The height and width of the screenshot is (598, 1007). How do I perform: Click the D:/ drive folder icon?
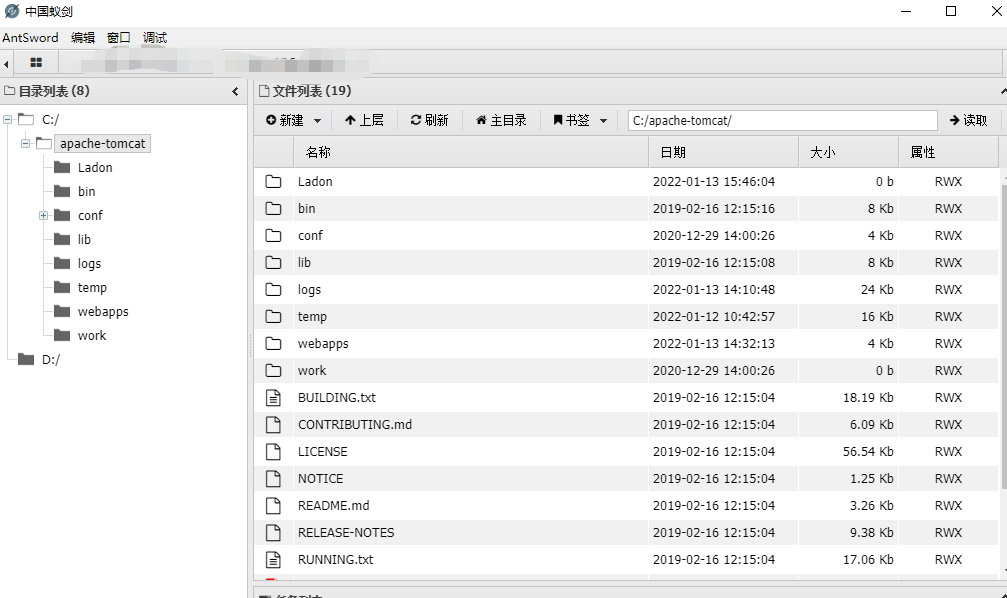tap(26, 360)
